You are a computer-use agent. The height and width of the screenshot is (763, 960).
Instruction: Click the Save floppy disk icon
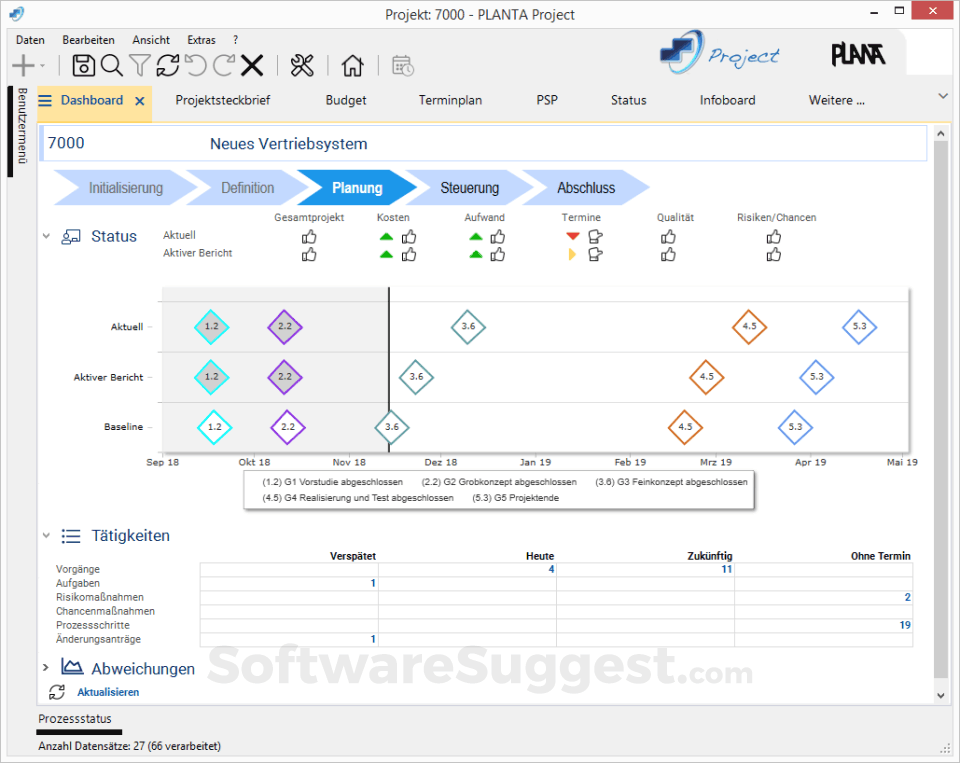pyautogui.click(x=83, y=65)
